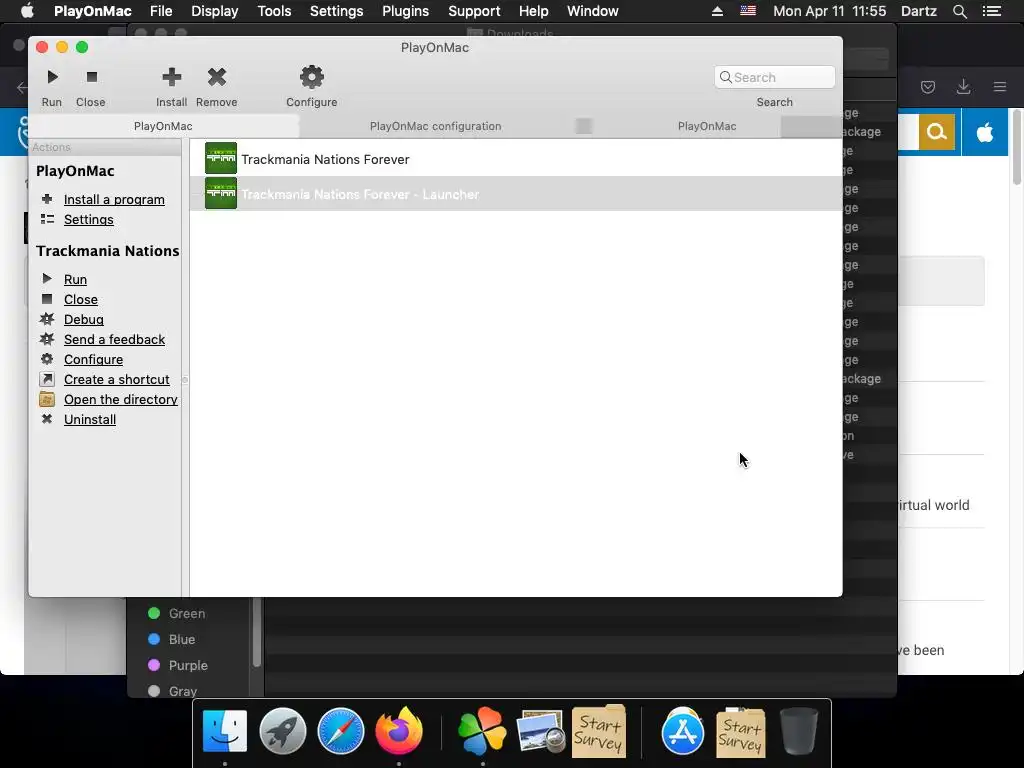Click Close link in Actions sidebar
1024x768 pixels.
click(81, 300)
